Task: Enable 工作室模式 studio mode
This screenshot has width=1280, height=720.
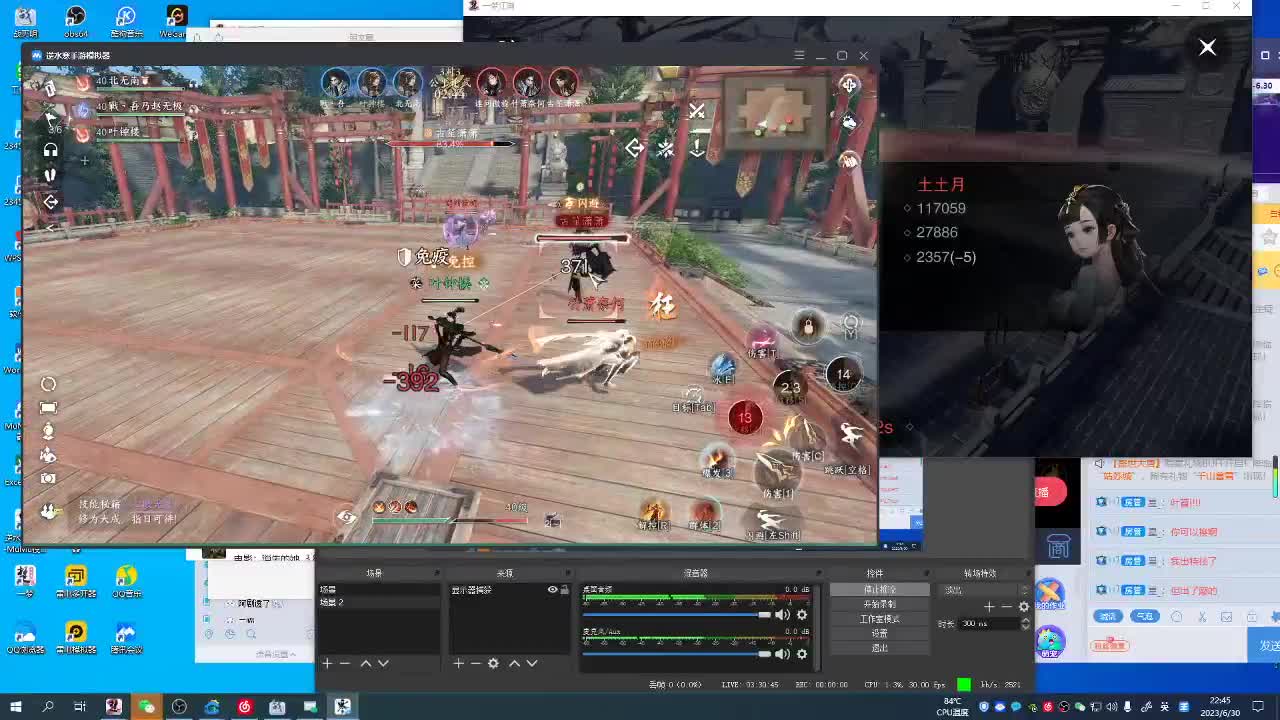Action: point(880,619)
